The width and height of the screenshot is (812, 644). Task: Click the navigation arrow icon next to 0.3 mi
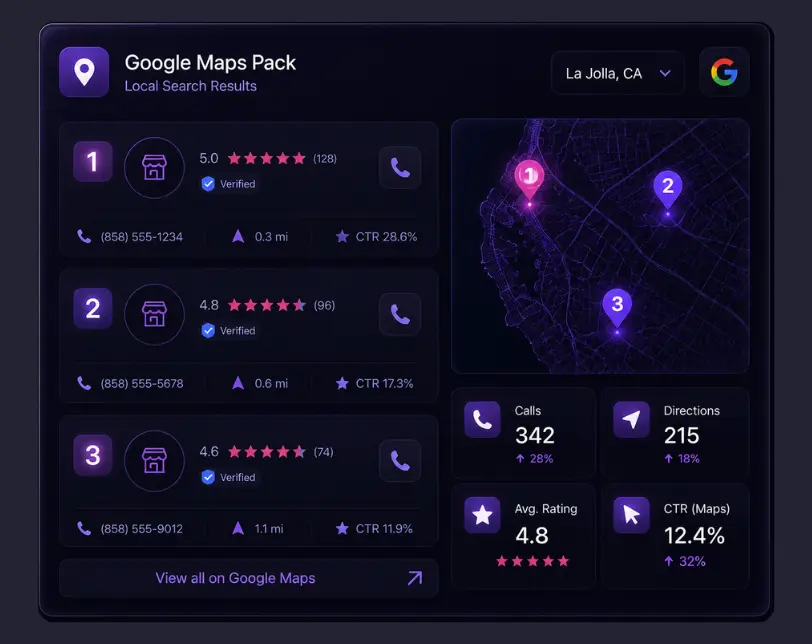(x=238, y=237)
